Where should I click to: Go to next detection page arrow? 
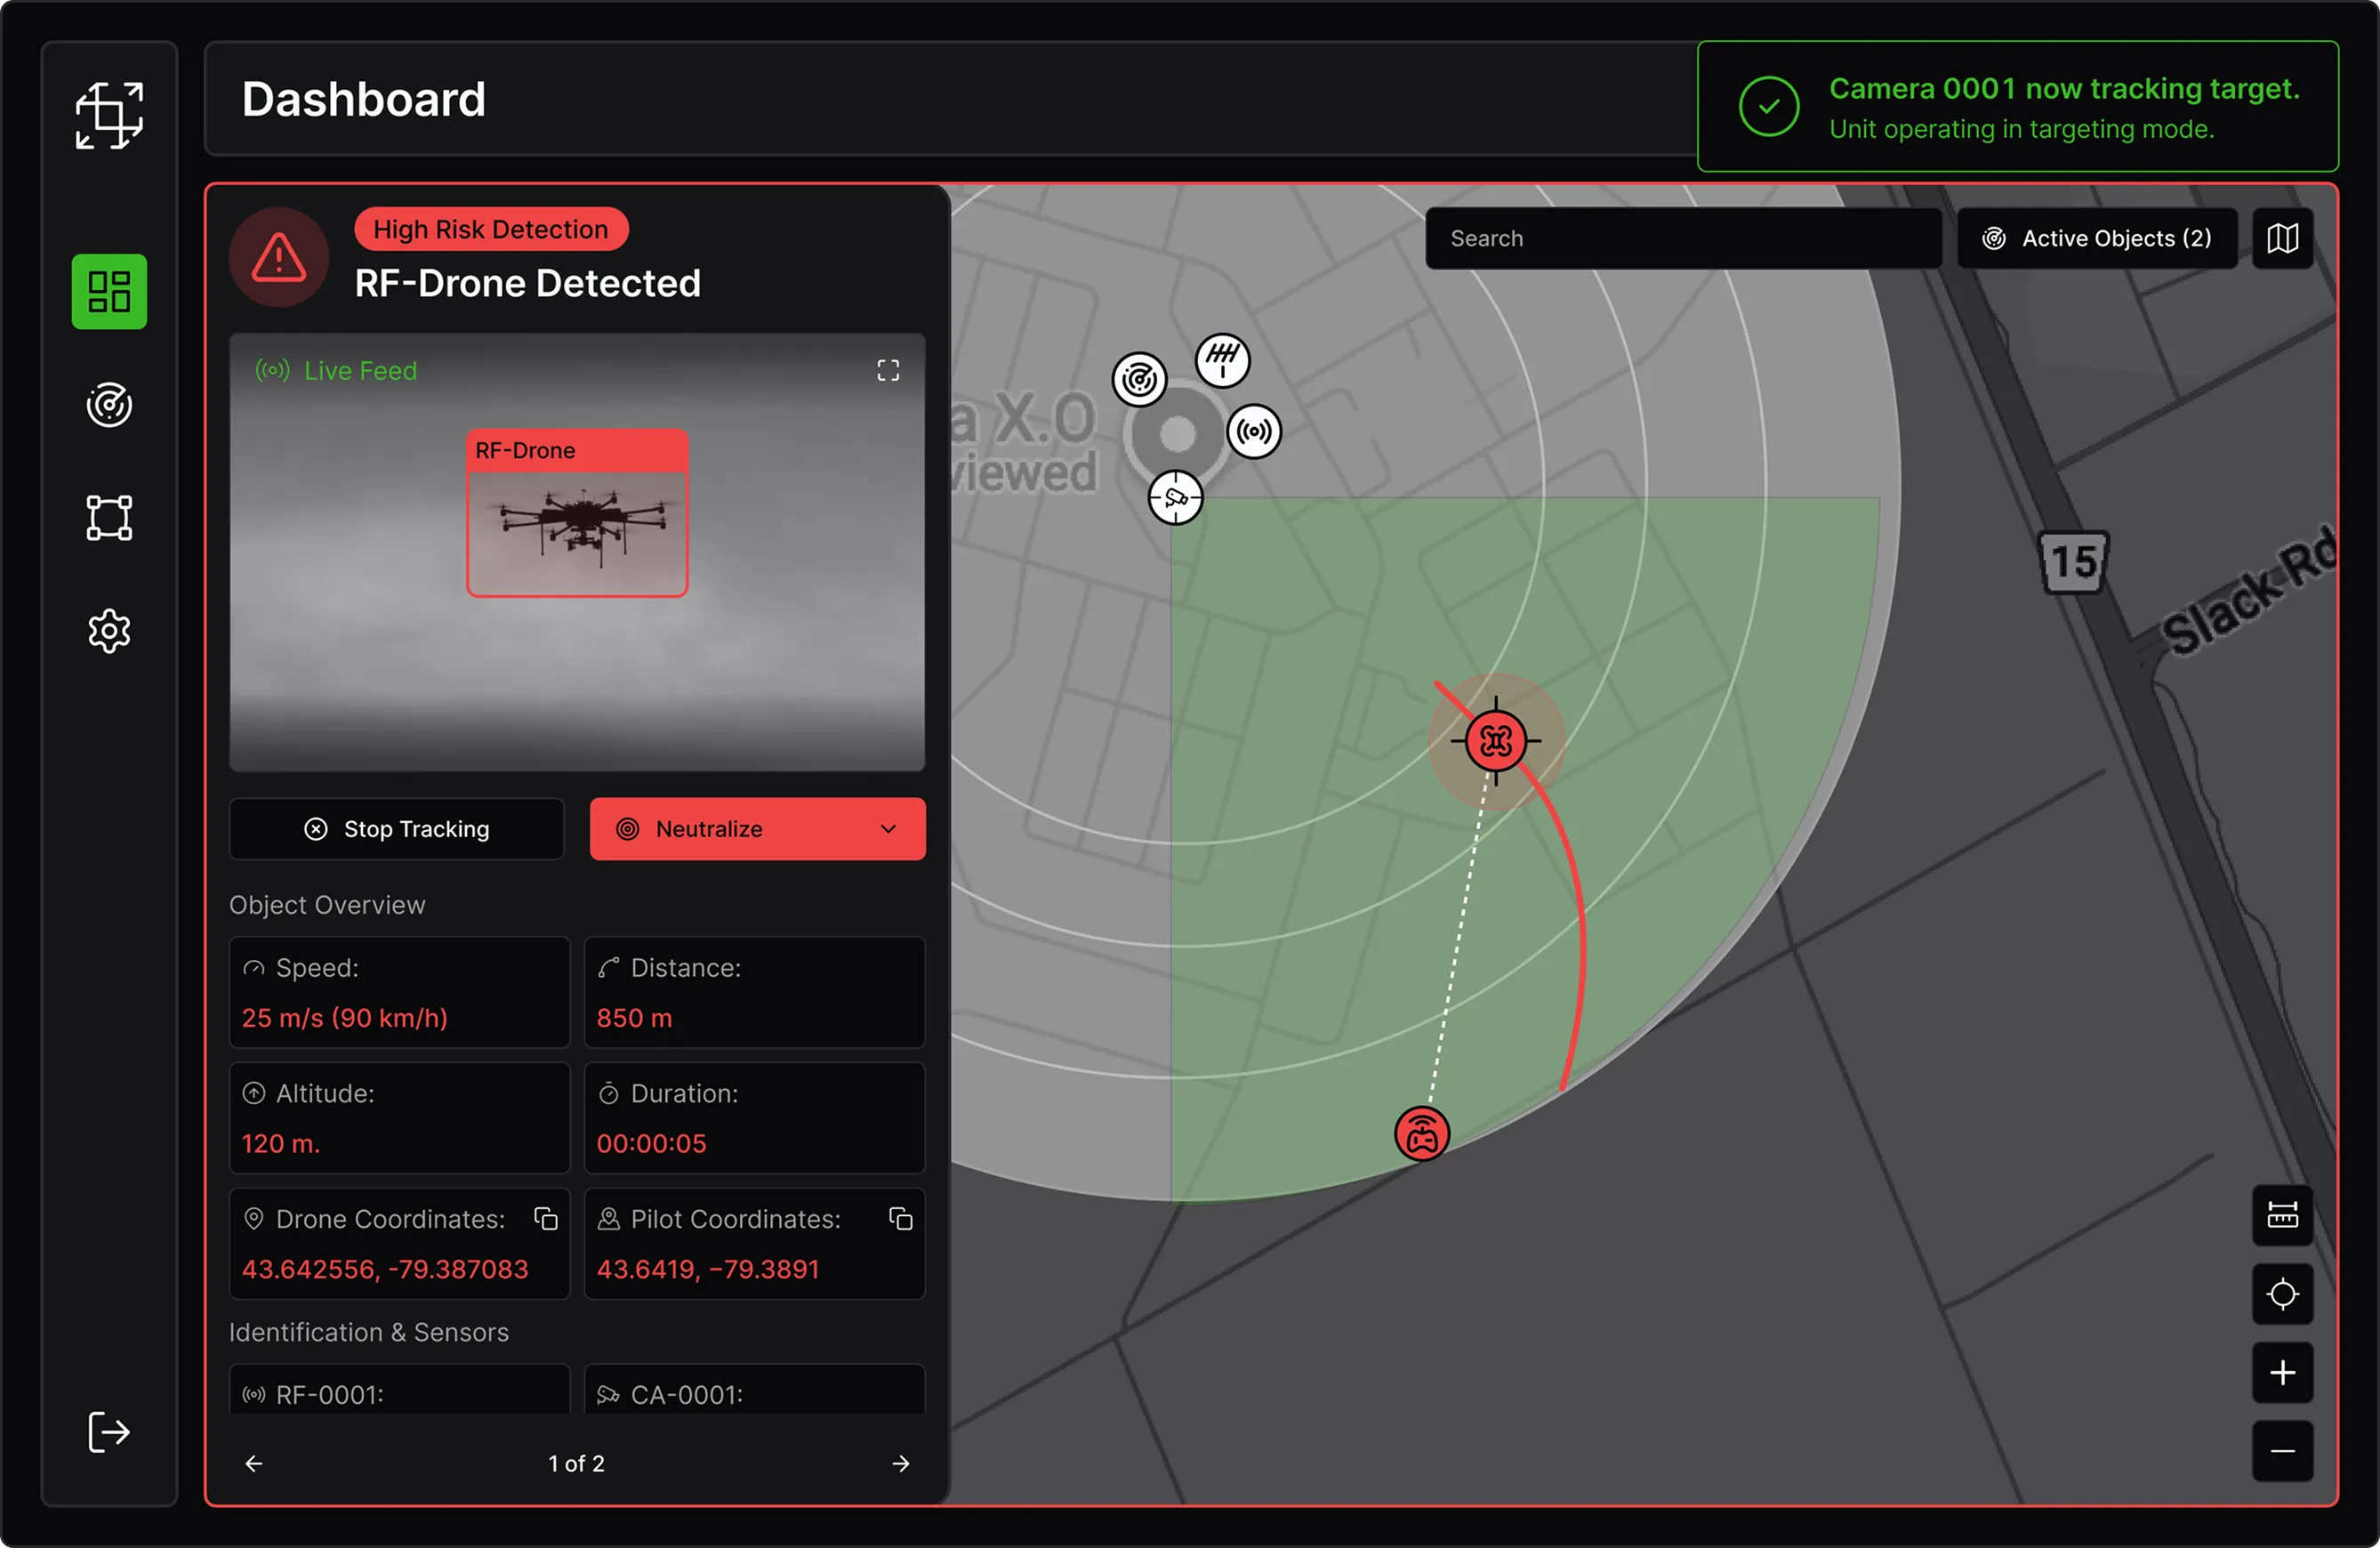(901, 1463)
